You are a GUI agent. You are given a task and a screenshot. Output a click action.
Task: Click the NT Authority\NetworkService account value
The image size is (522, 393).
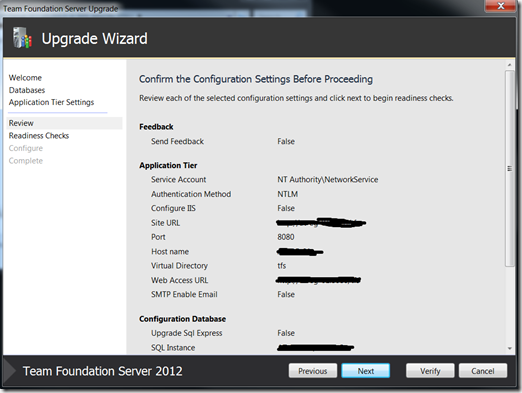(328, 180)
